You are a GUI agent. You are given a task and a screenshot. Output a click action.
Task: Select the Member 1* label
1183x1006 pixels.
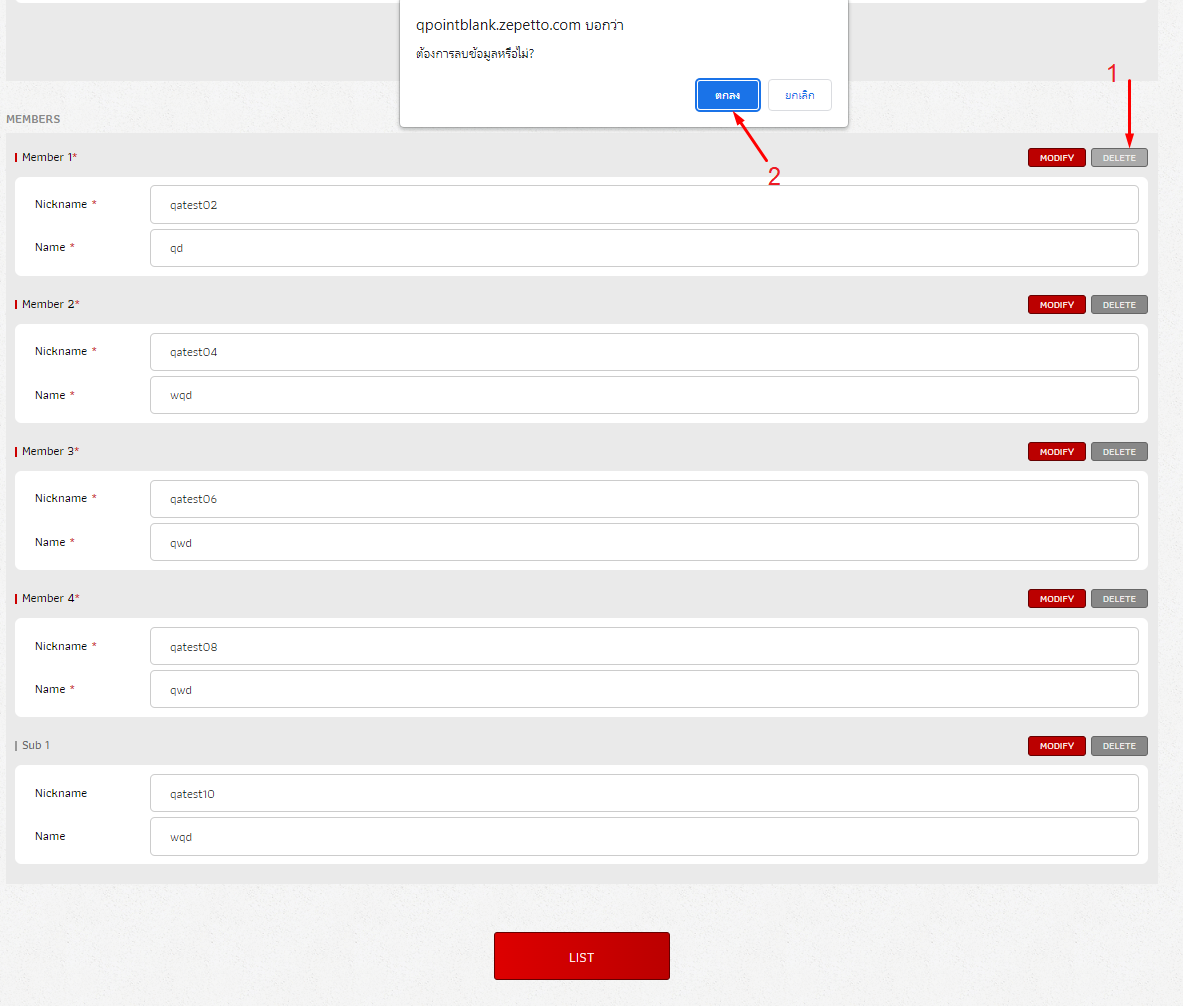(49, 157)
